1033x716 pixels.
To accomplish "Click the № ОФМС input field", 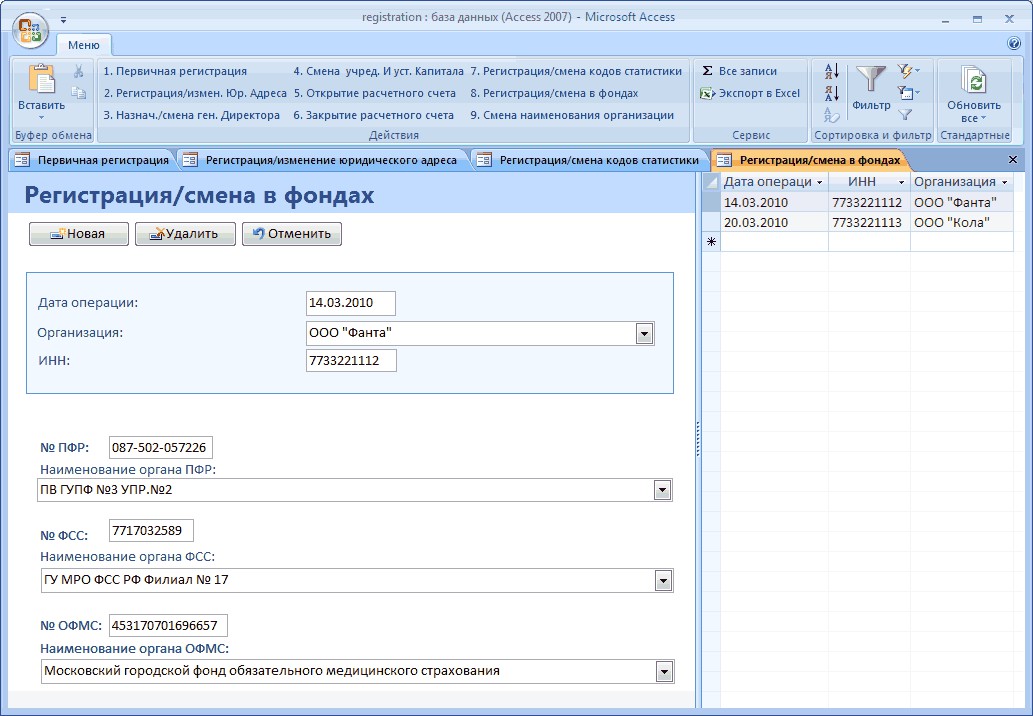I will (168, 626).
